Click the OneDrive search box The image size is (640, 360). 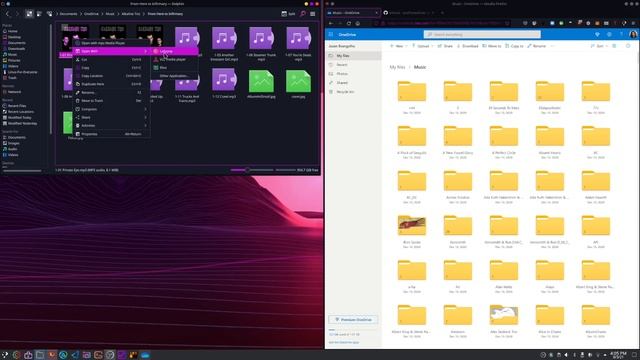(x=482, y=35)
